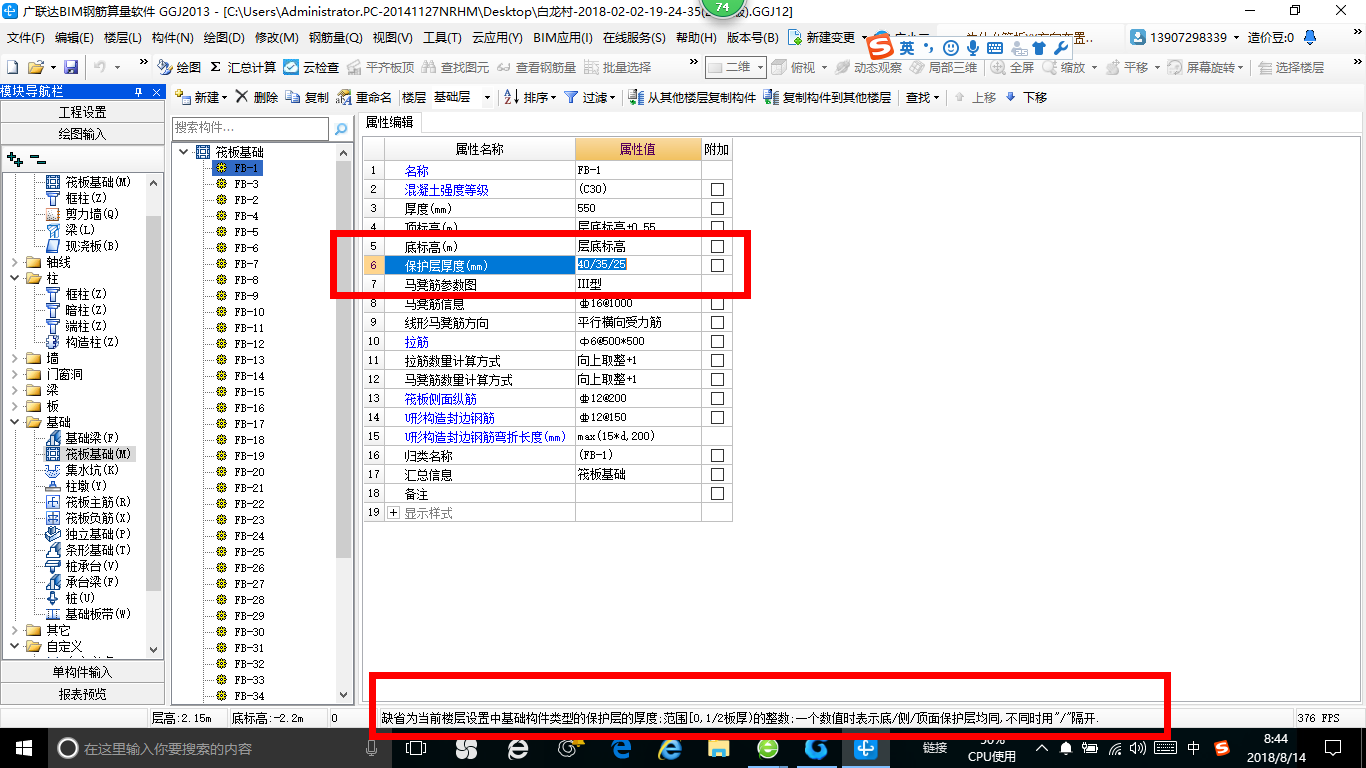Tick 附加 checkbox for 拉筋数量计算方式

pos(717,360)
